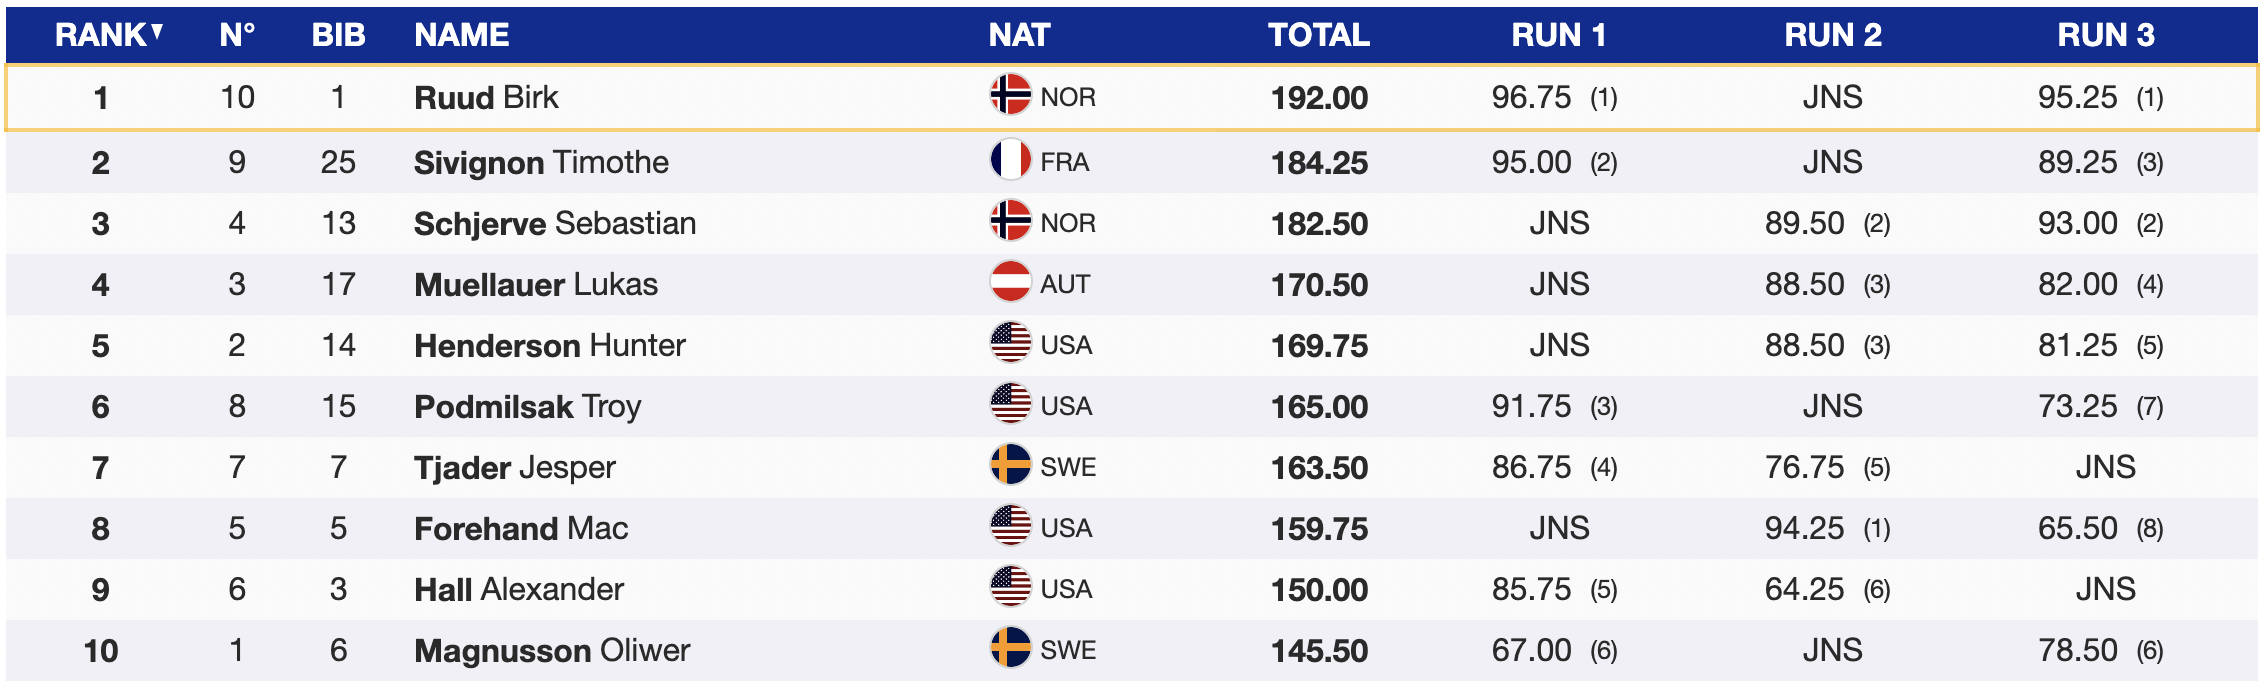Click France flag icon for Sivignon Timothe

(1010, 160)
